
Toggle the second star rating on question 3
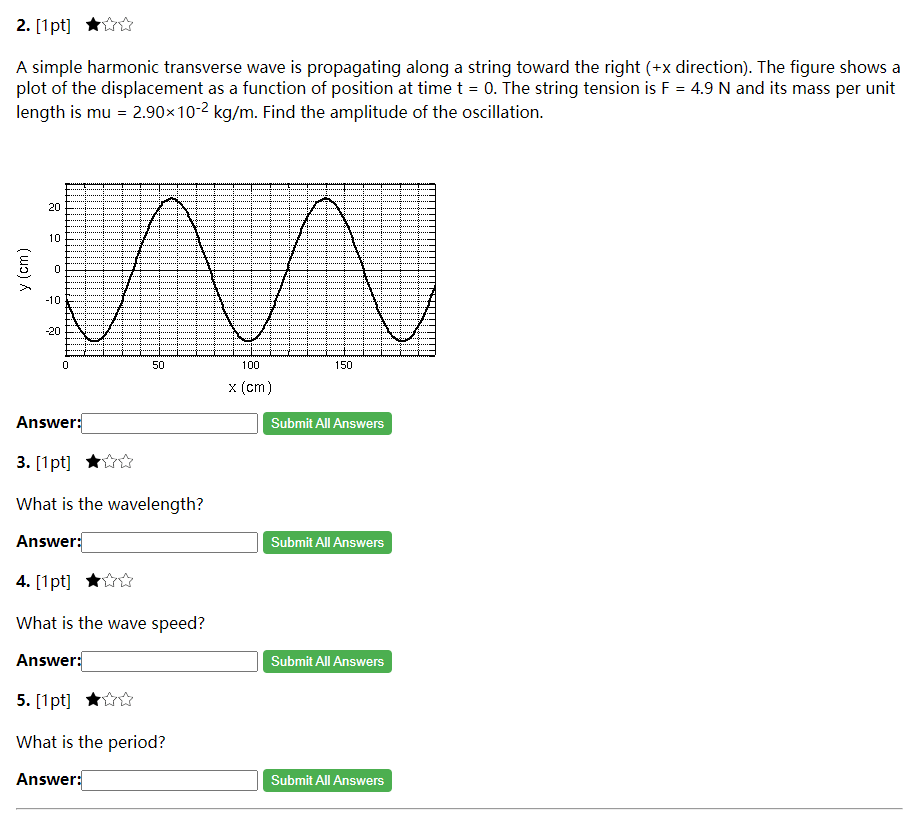coord(109,462)
